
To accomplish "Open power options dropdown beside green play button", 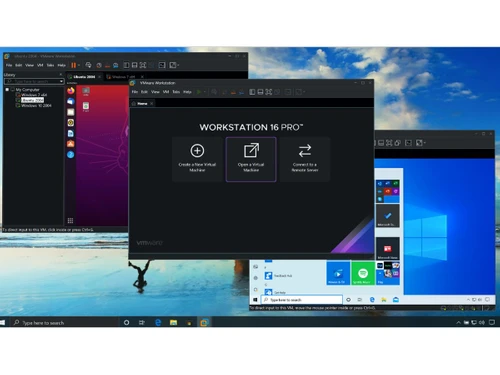I will [x=204, y=92].
